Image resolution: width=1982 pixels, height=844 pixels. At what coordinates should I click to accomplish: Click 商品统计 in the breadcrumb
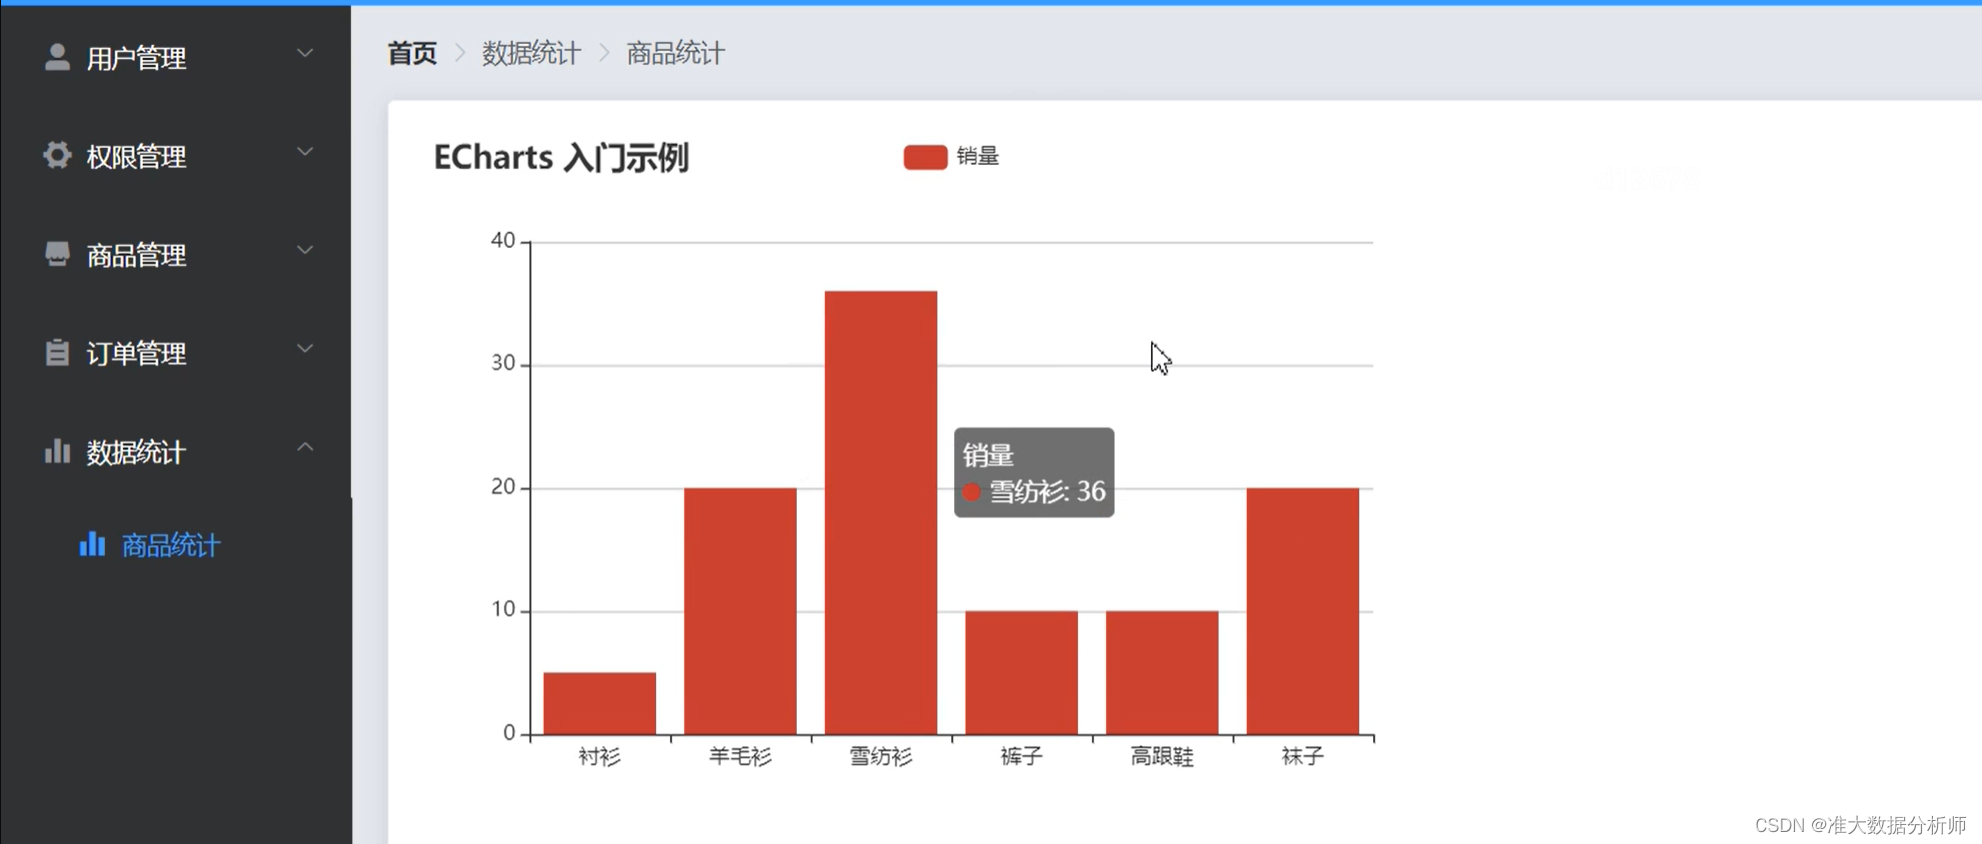[675, 53]
